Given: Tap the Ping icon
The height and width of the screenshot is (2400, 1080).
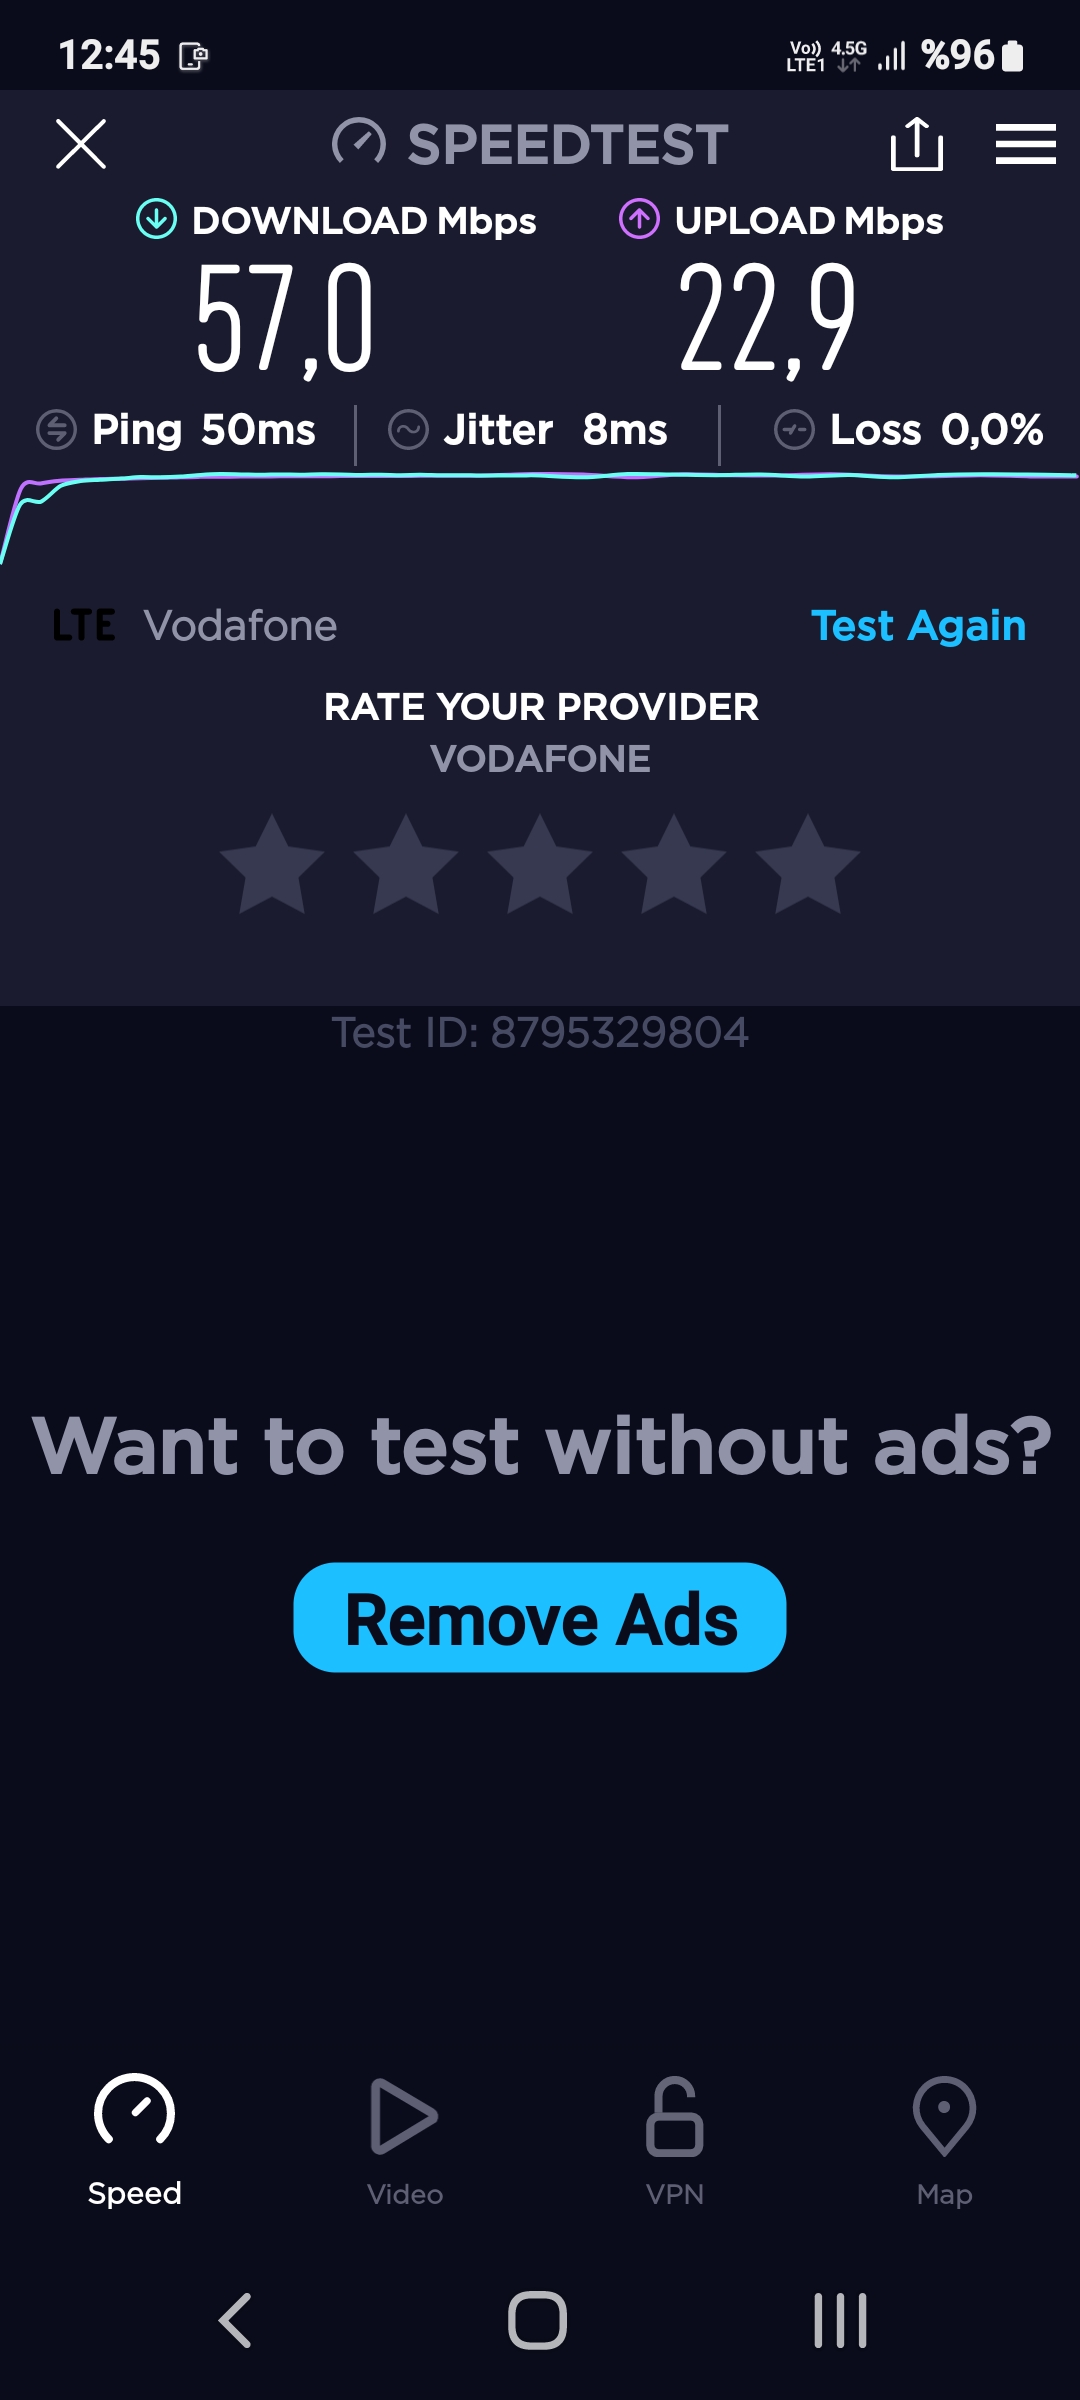Looking at the screenshot, I should tap(56, 430).
